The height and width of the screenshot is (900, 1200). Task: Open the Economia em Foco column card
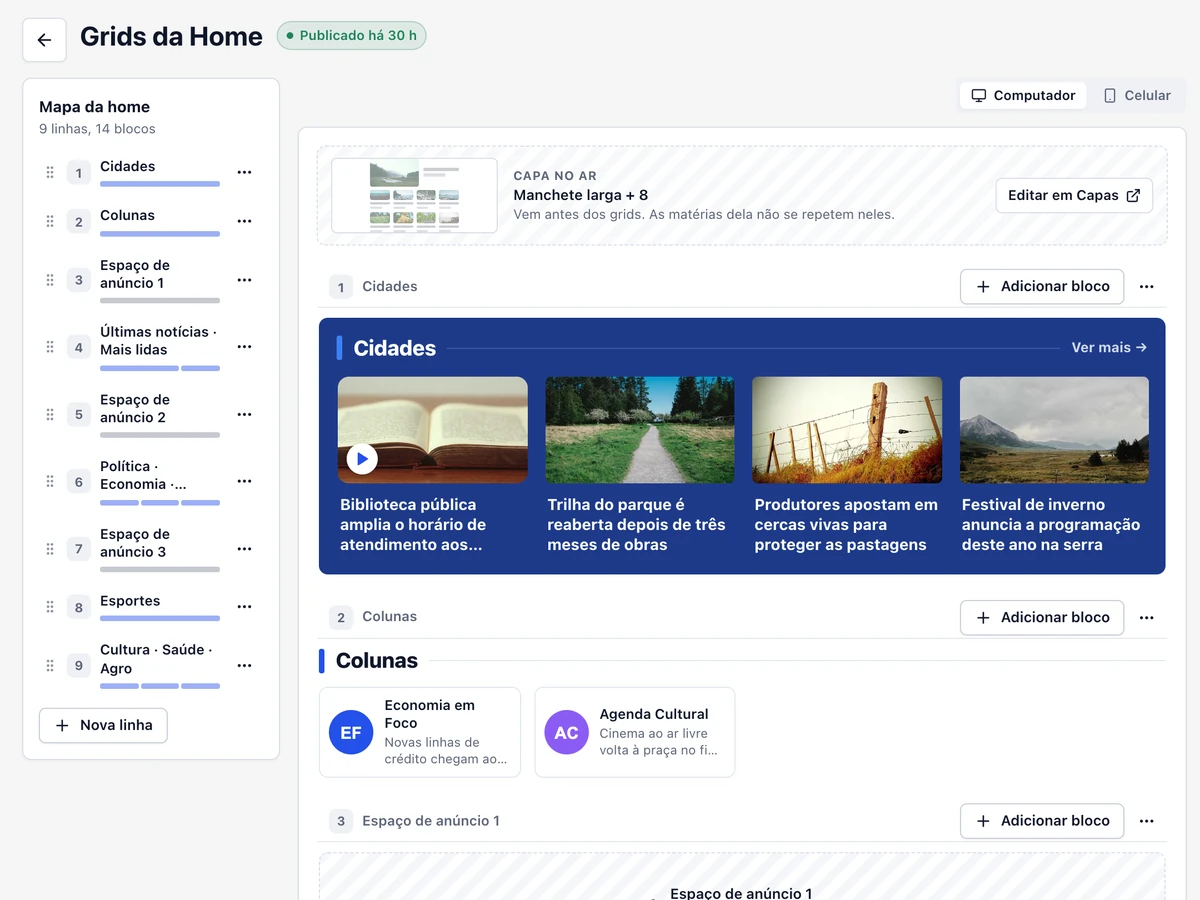[420, 733]
